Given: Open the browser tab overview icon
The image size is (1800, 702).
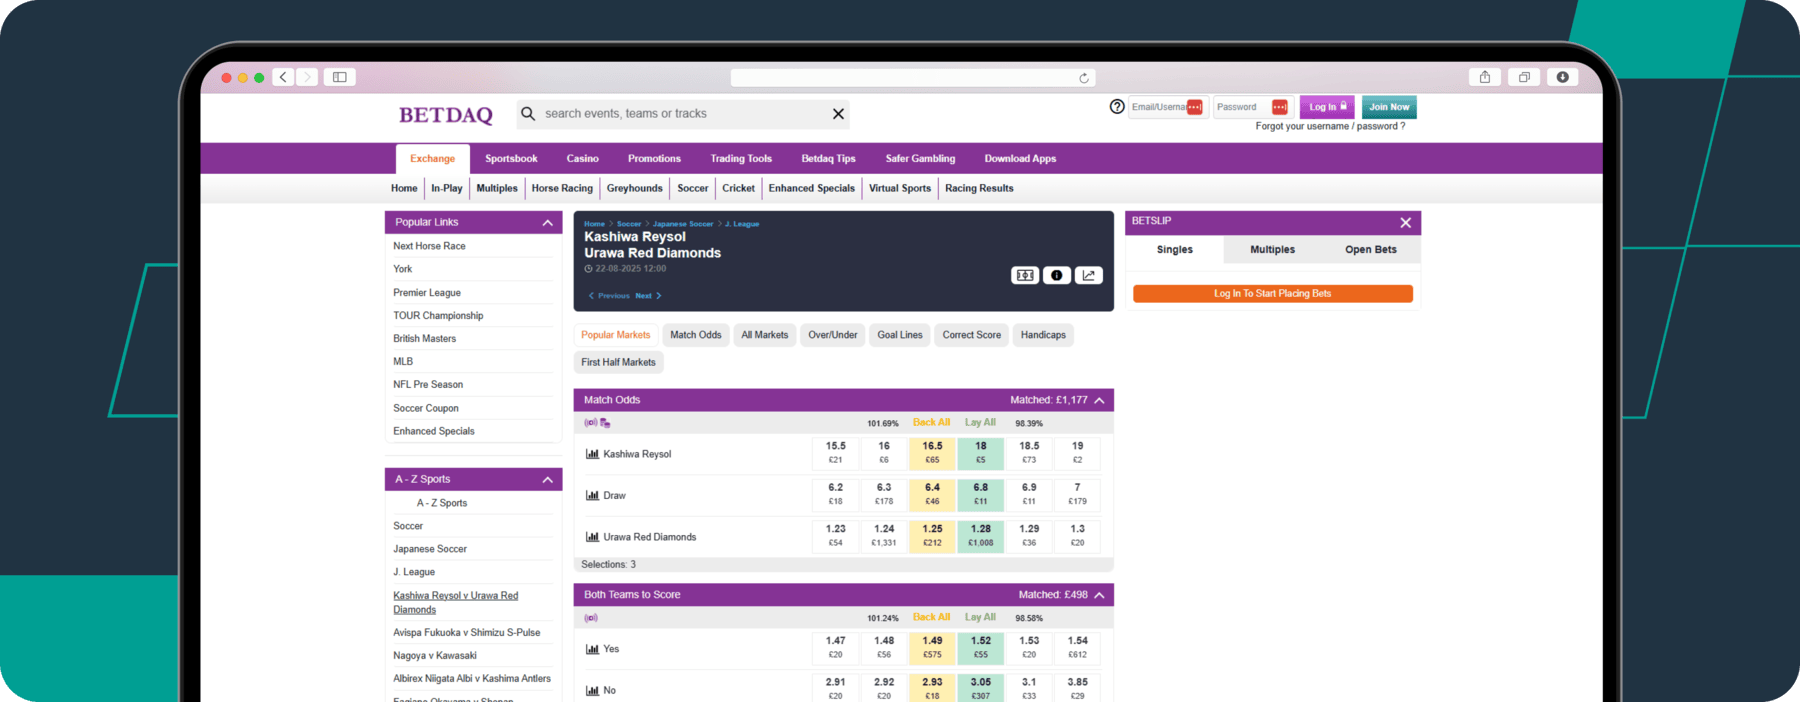Looking at the screenshot, I should [1524, 77].
